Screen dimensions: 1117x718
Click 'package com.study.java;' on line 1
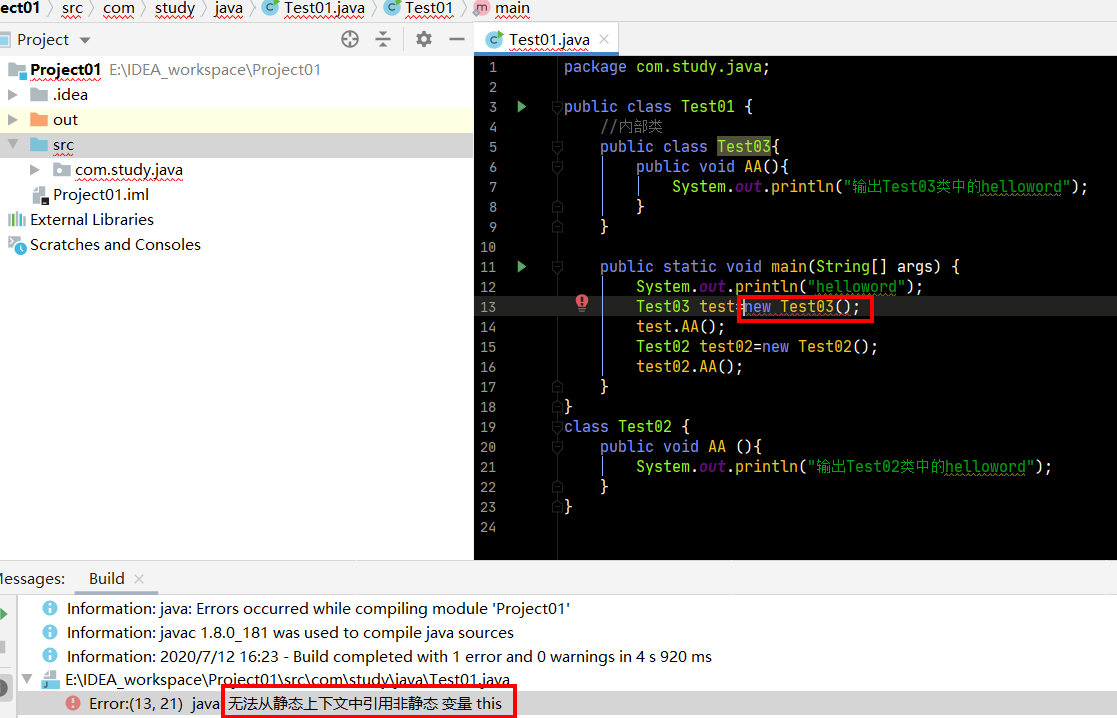click(x=667, y=67)
